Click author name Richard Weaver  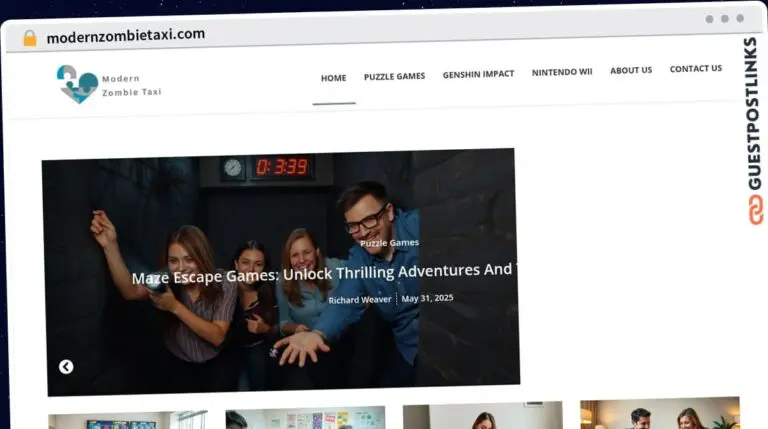(x=360, y=300)
